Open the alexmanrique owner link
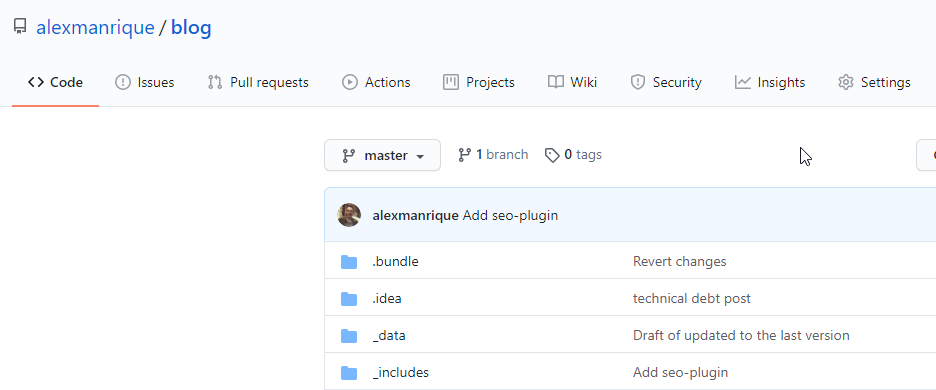 (x=96, y=27)
